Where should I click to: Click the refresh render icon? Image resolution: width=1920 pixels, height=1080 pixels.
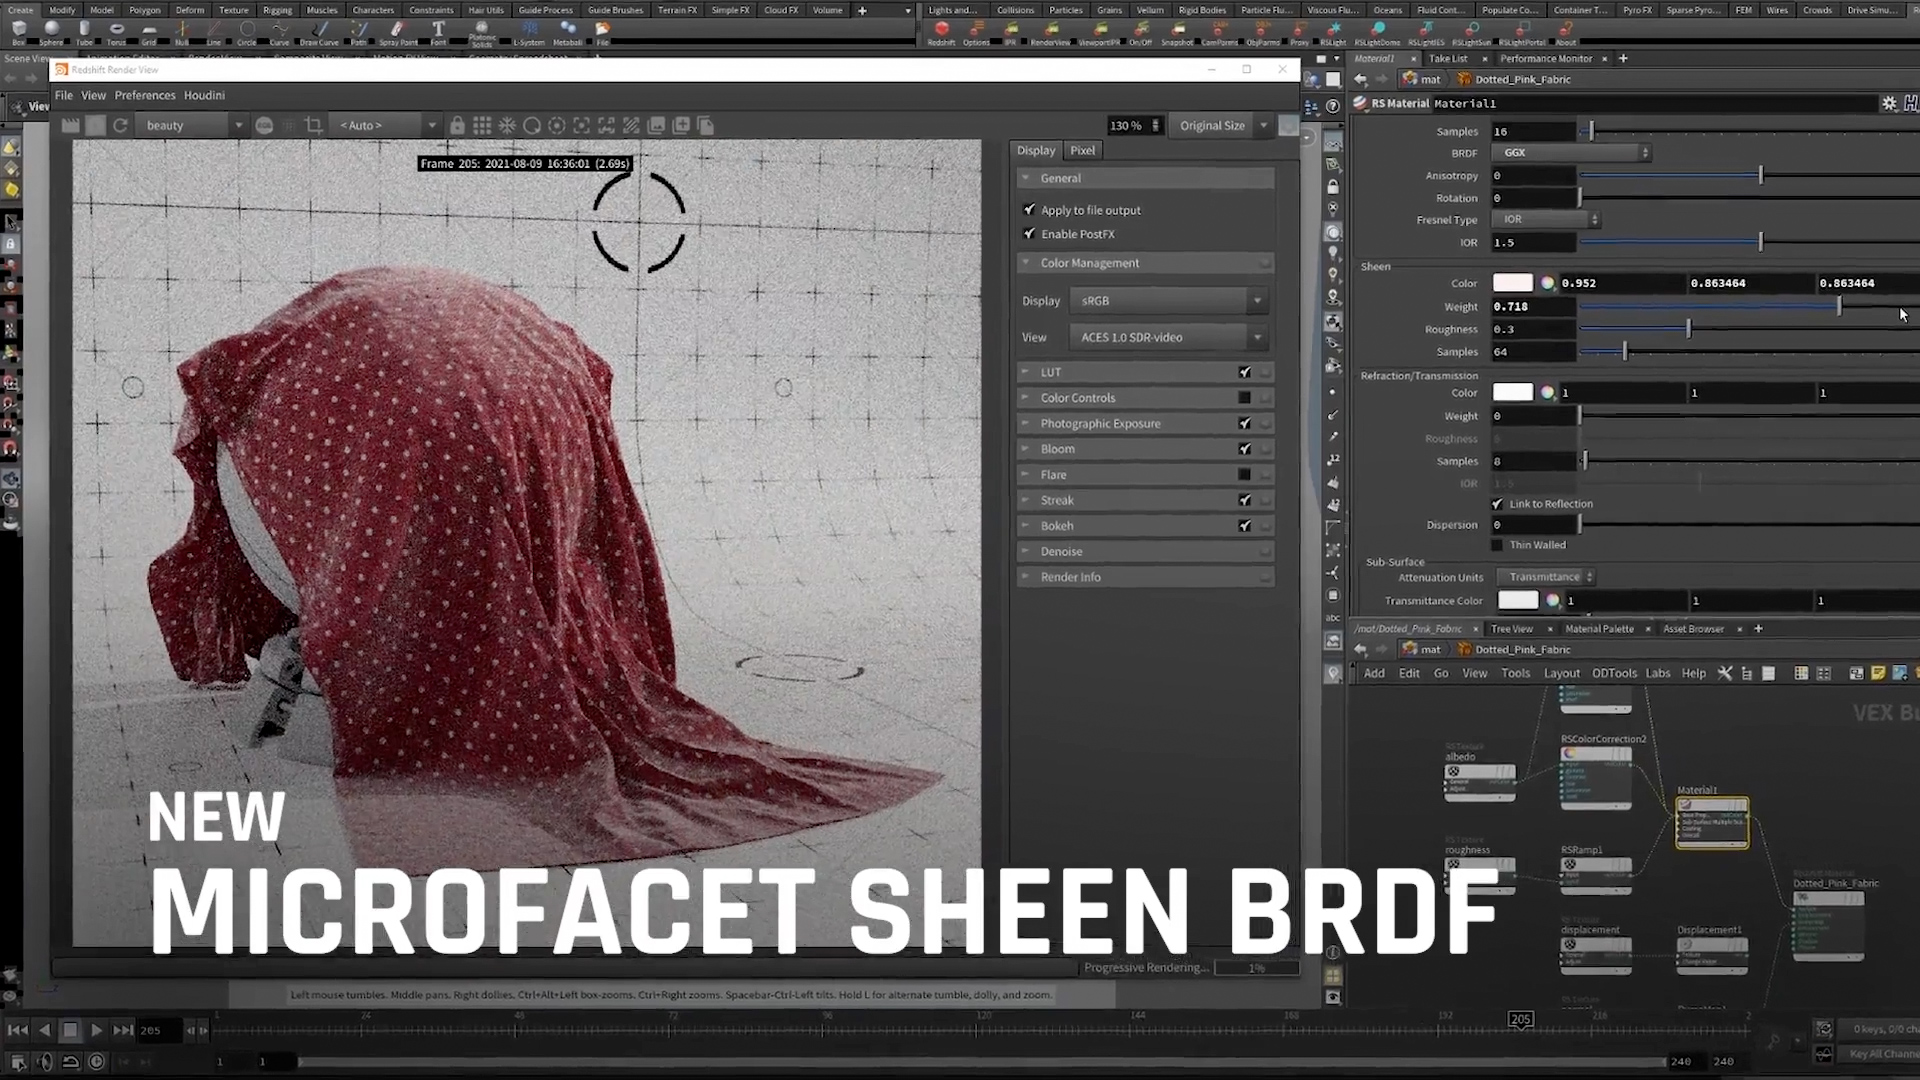(x=121, y=125)
